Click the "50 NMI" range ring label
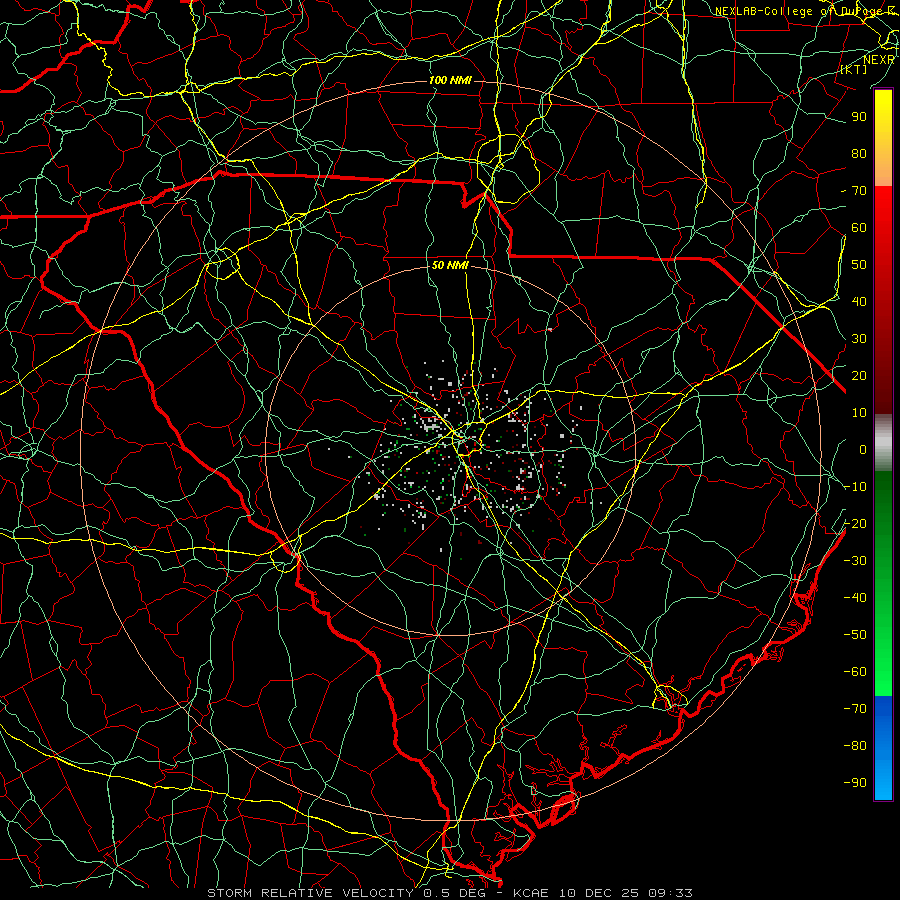The image size is (900, 900). tap(450, 265)
